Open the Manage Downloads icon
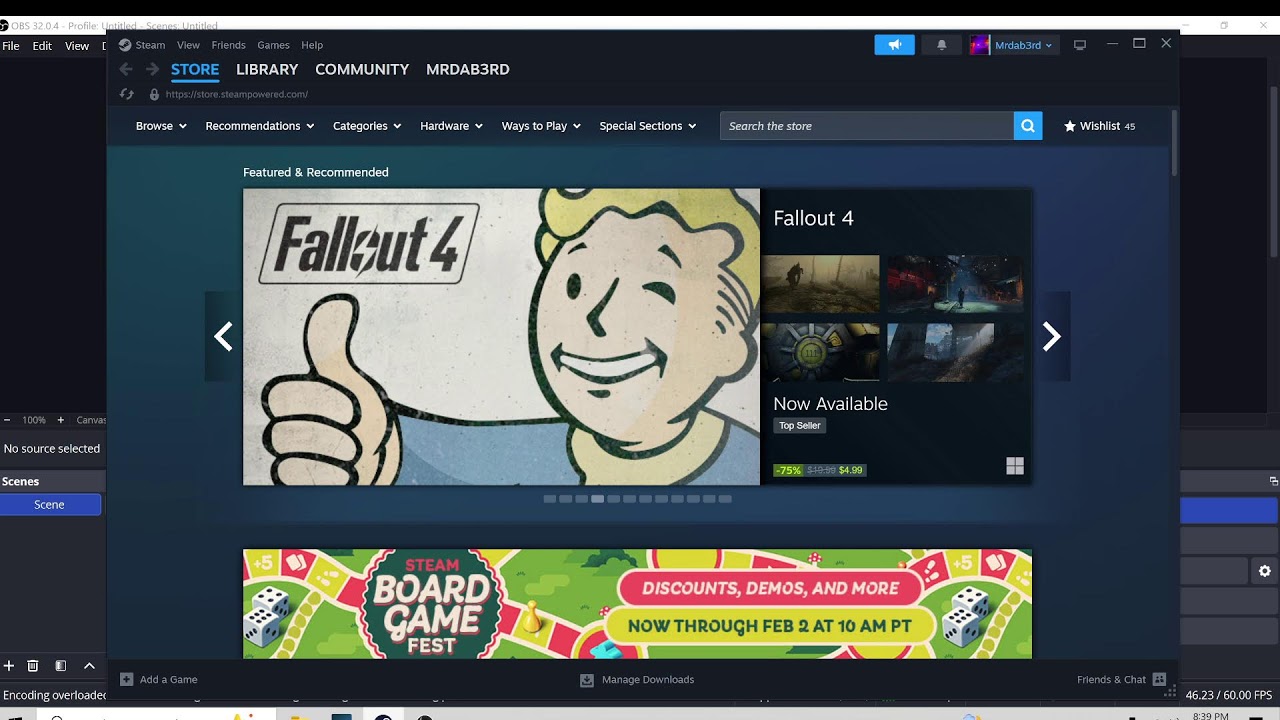The height and width of the screenshot is (720, 1280). tap(587, 680)
